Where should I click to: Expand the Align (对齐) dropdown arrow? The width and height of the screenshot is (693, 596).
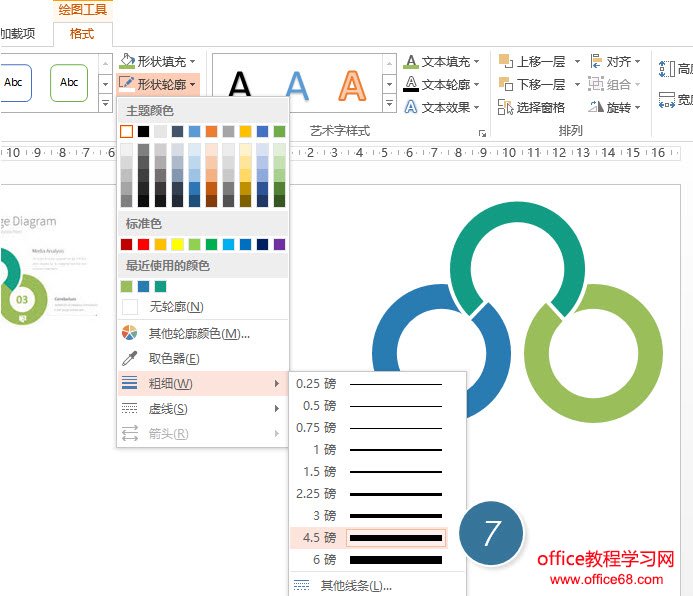(x=637, y=61)
